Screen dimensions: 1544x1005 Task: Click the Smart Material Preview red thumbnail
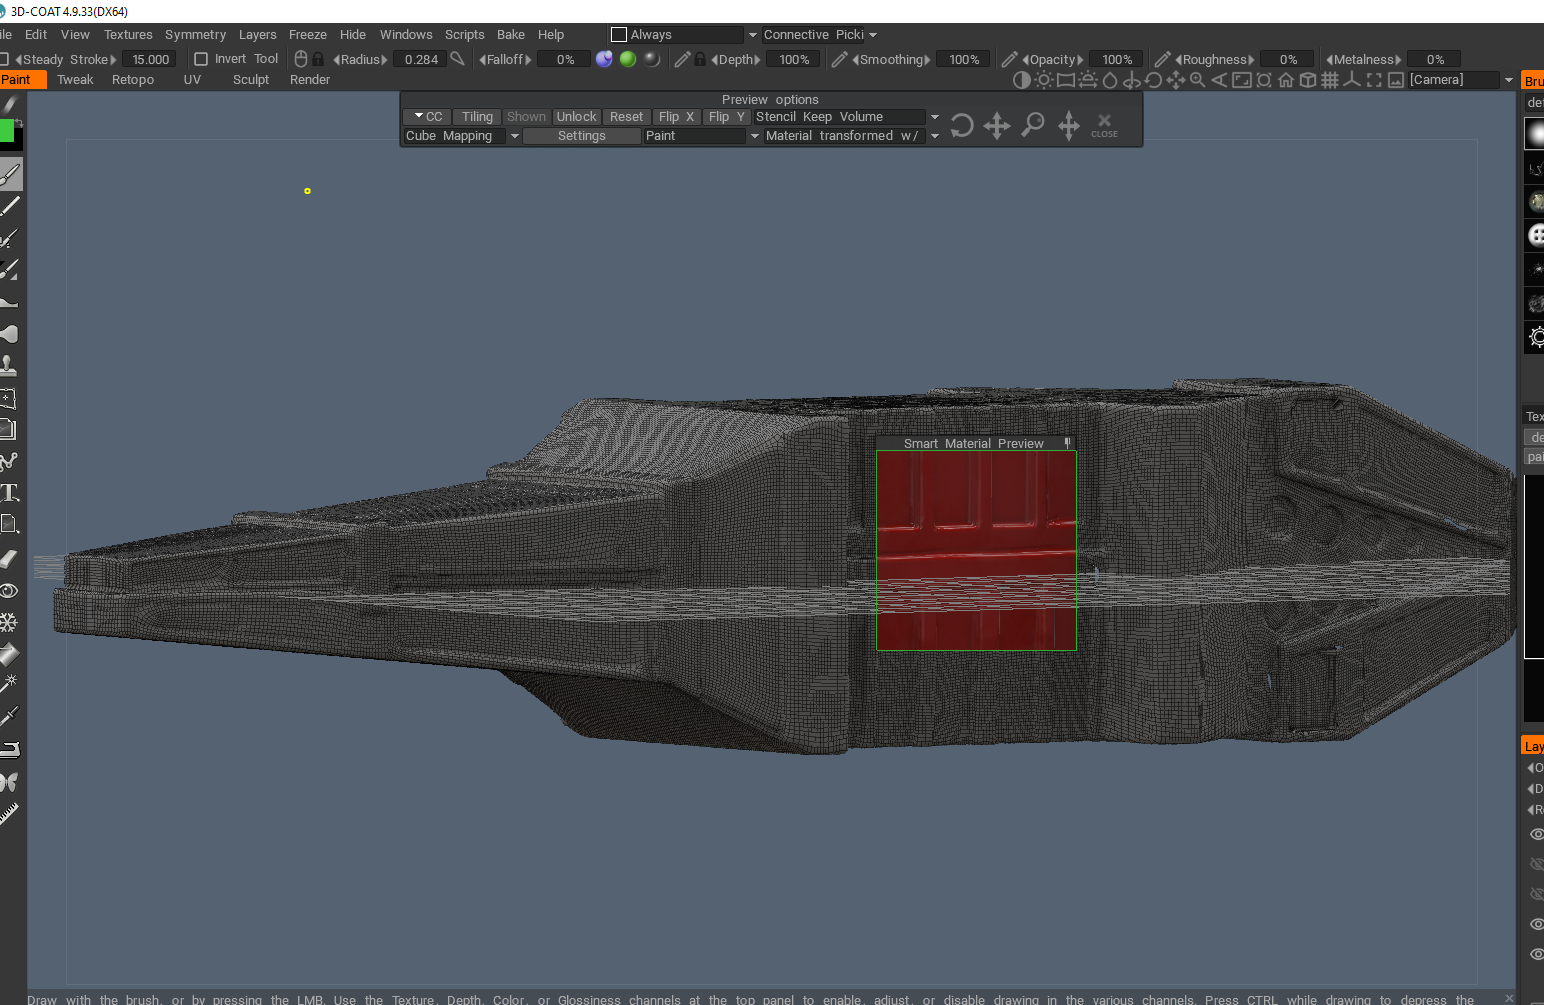coord(976,550)
